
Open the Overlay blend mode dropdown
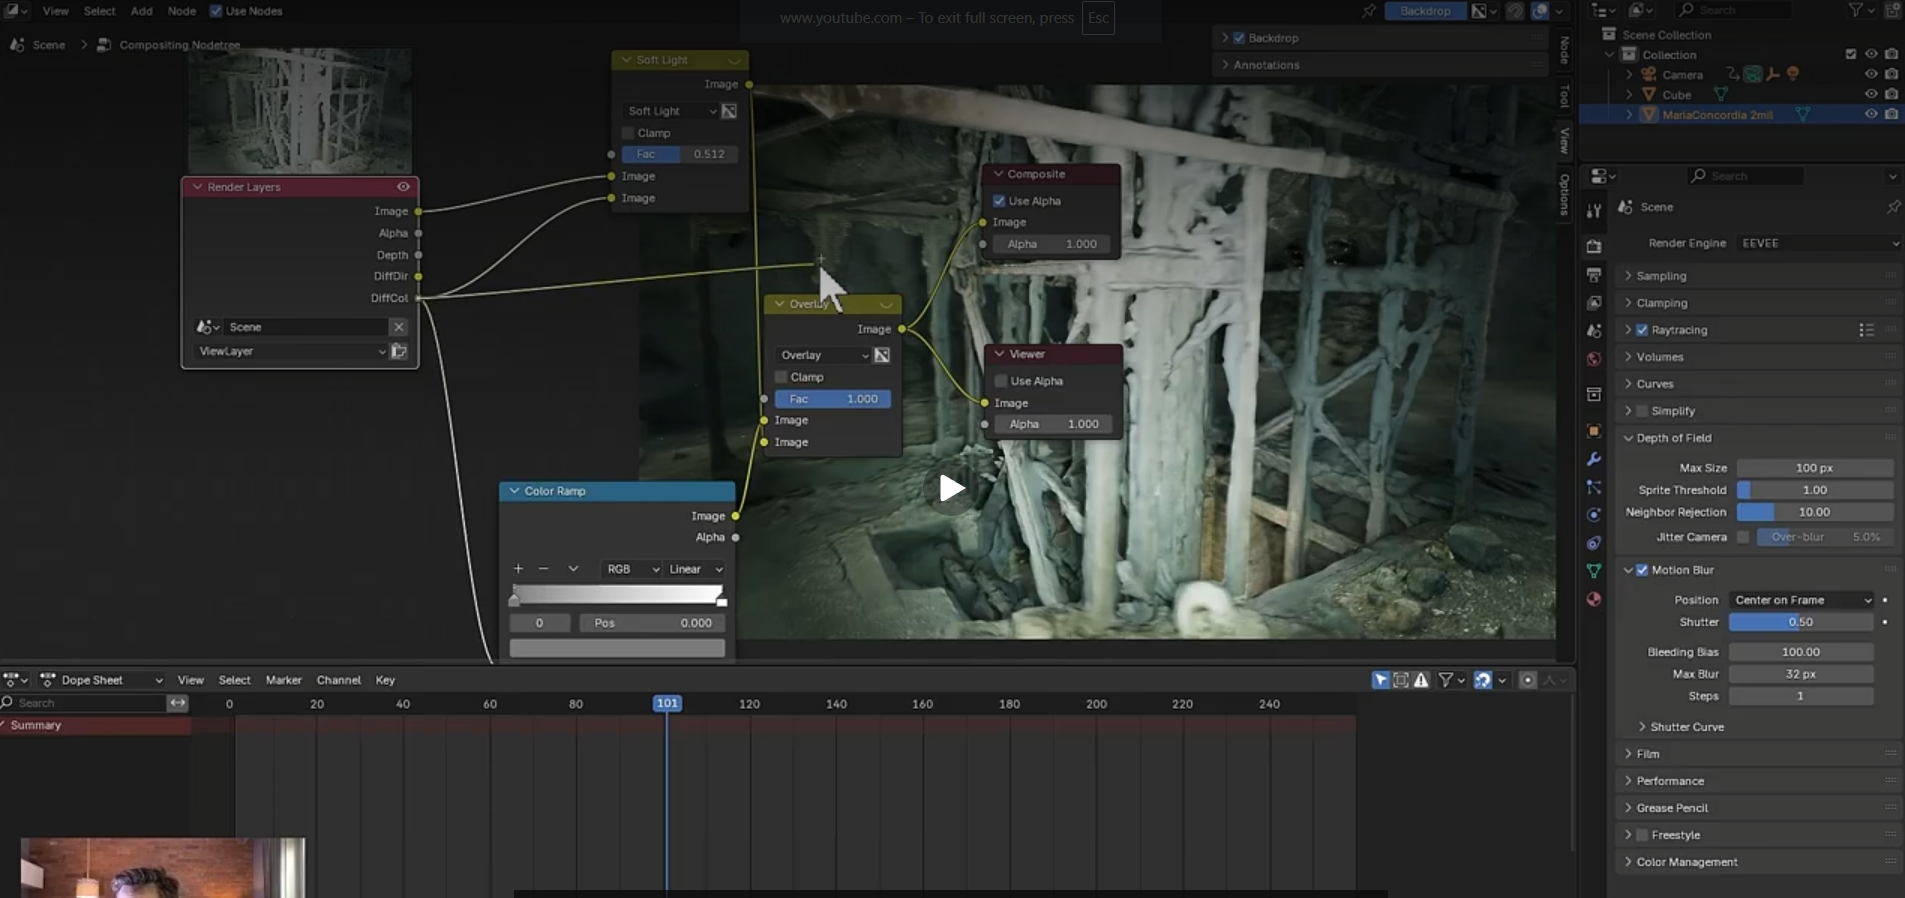(x=823, y=355)
